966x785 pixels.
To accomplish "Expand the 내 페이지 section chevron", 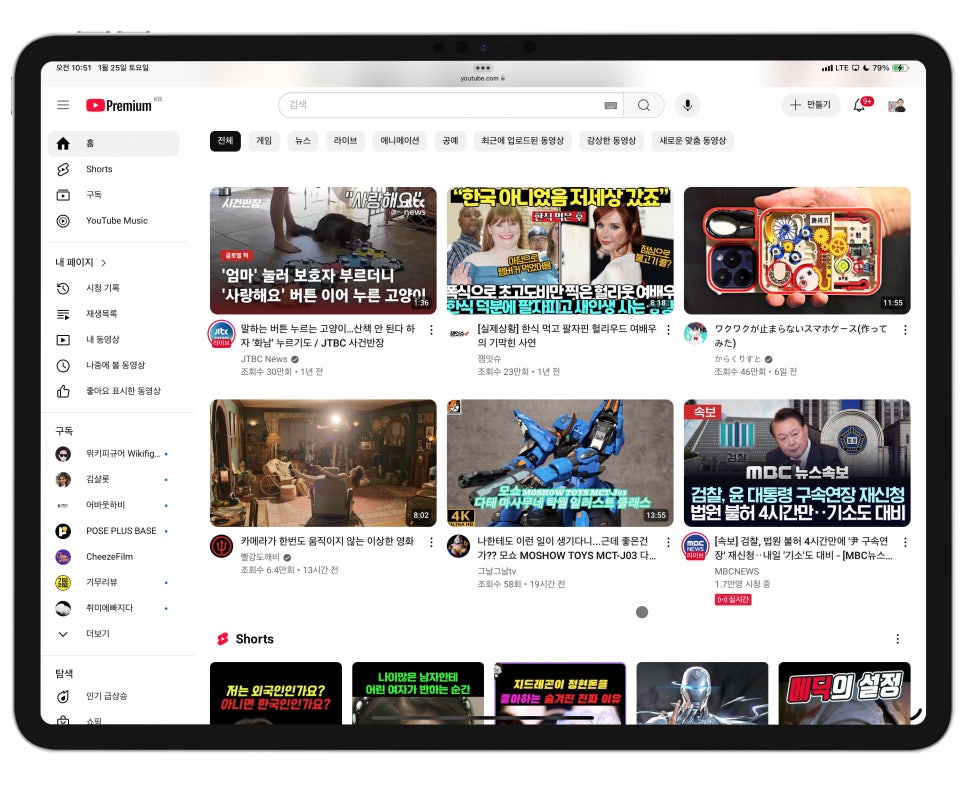I will tap(104, 263).
